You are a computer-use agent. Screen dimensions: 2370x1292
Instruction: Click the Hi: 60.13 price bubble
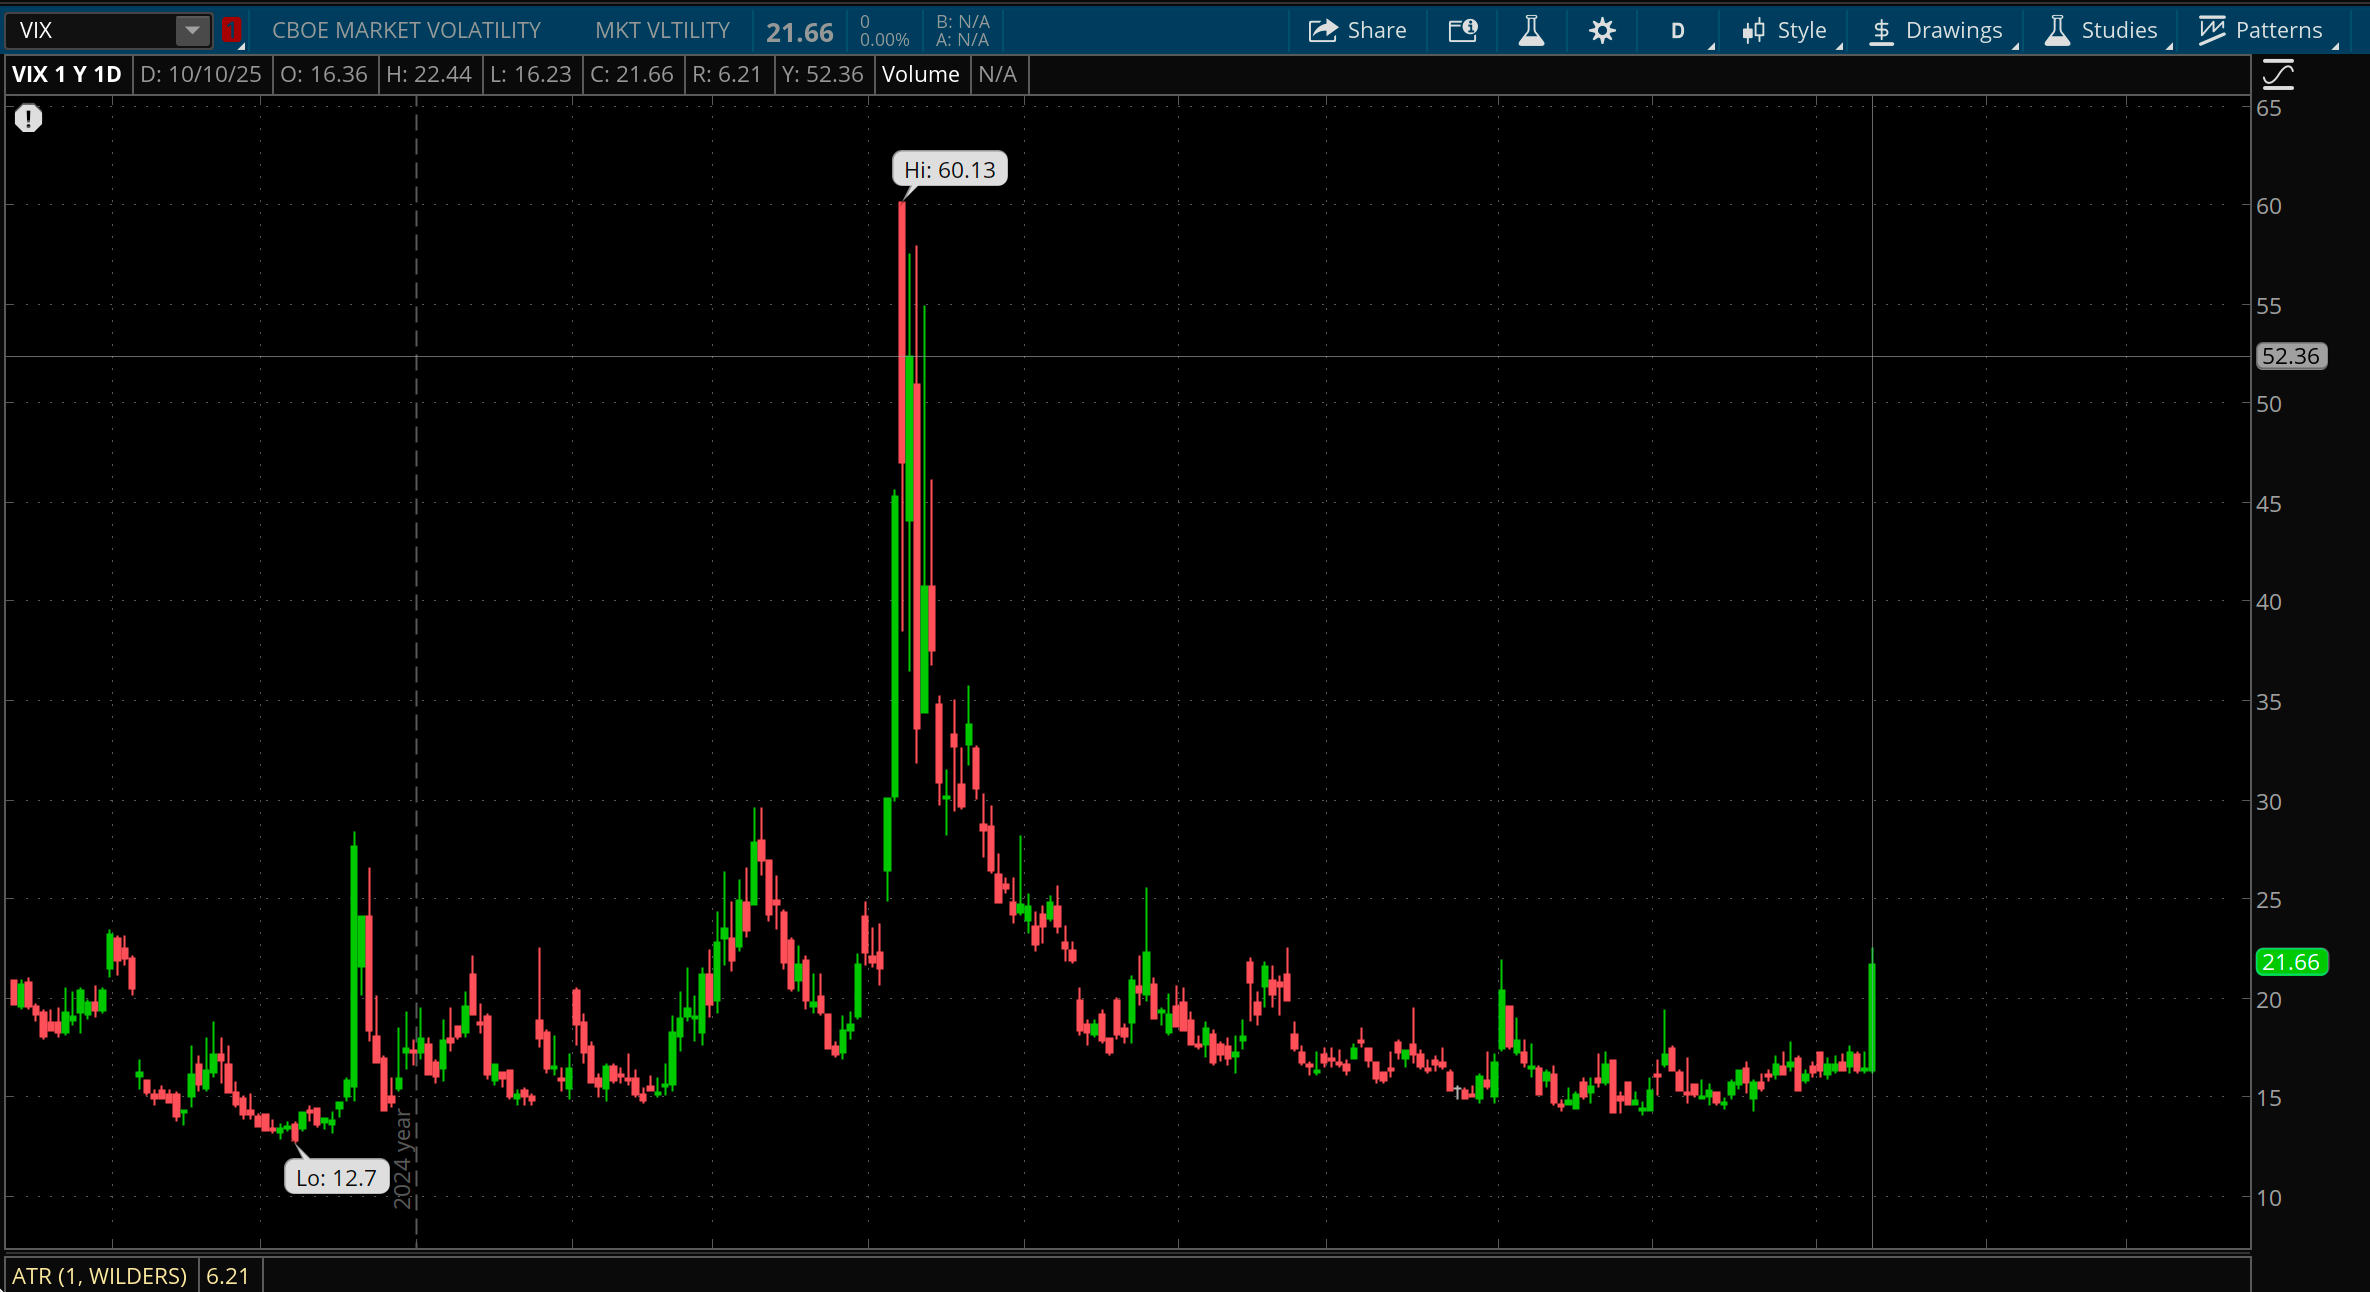point(949,170)
